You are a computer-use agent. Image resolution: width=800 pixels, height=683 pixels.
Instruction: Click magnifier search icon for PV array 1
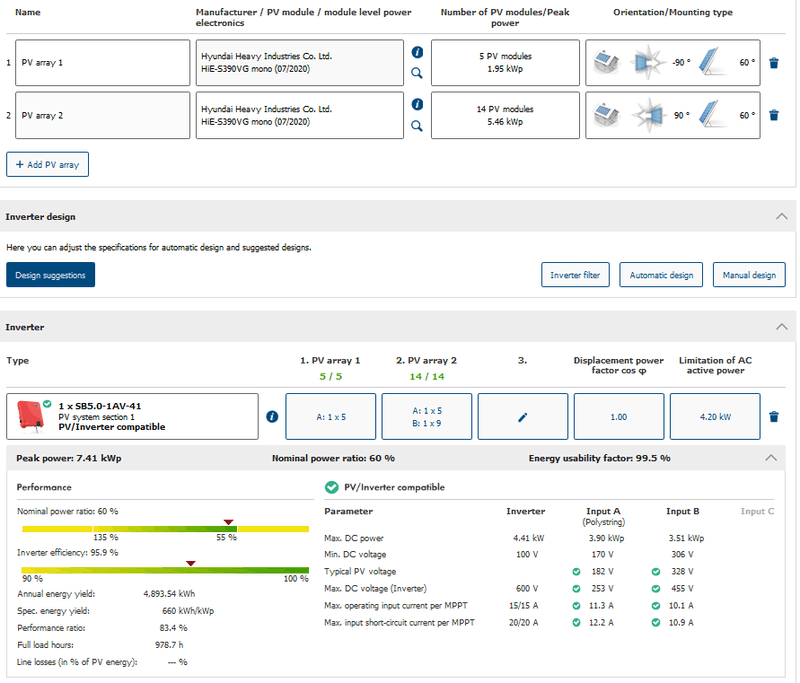tap(417, 73)
